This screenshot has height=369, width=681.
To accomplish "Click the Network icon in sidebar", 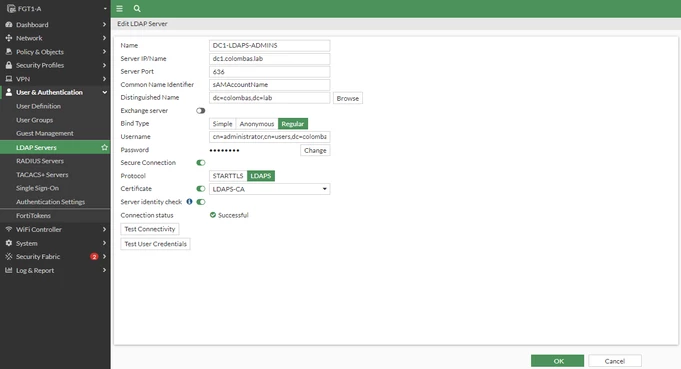I will [9, 38].
